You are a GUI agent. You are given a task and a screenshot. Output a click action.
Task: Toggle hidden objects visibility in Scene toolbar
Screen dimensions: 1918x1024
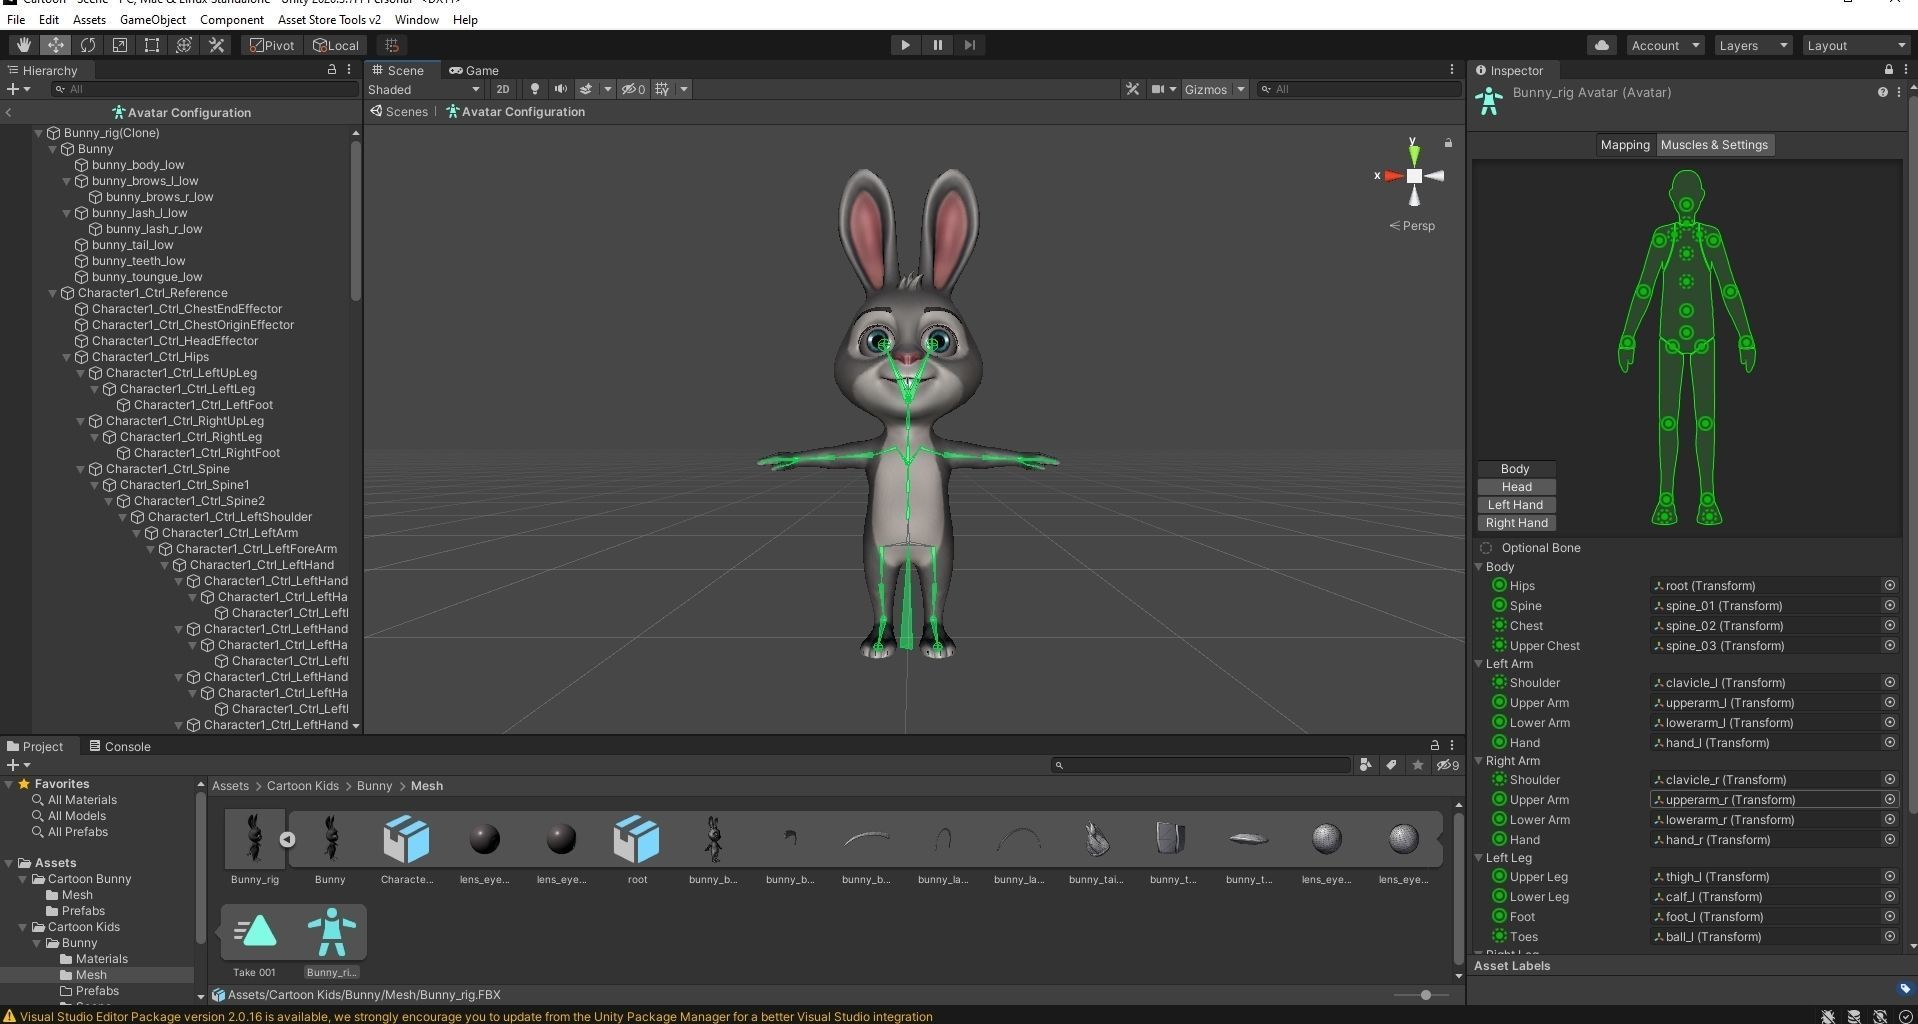[633, 89]
